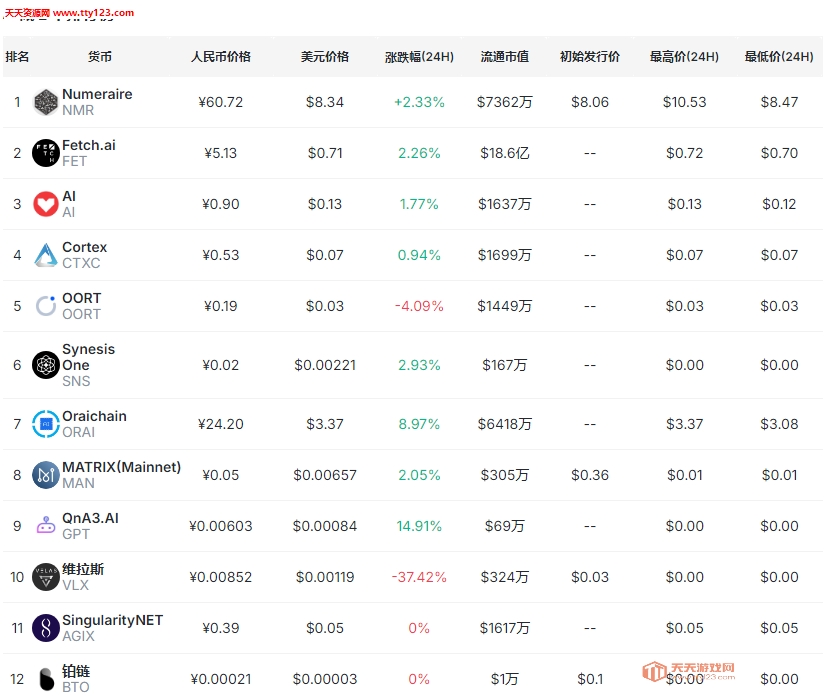Open the Oraichain coin name link
This screenshot has height=696, width=832.
(x=94, y=416)
